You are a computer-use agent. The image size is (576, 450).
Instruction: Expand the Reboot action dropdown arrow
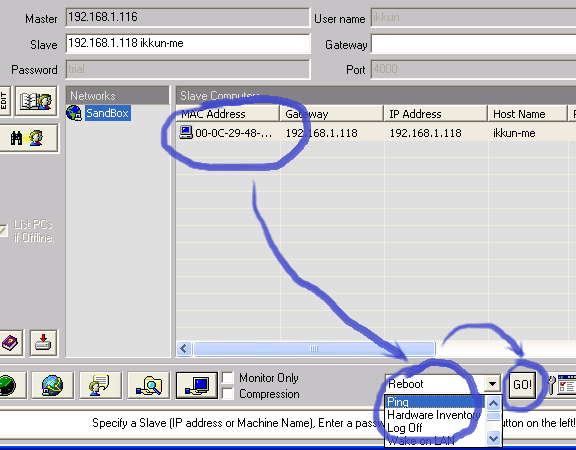[x=492, y=384]
